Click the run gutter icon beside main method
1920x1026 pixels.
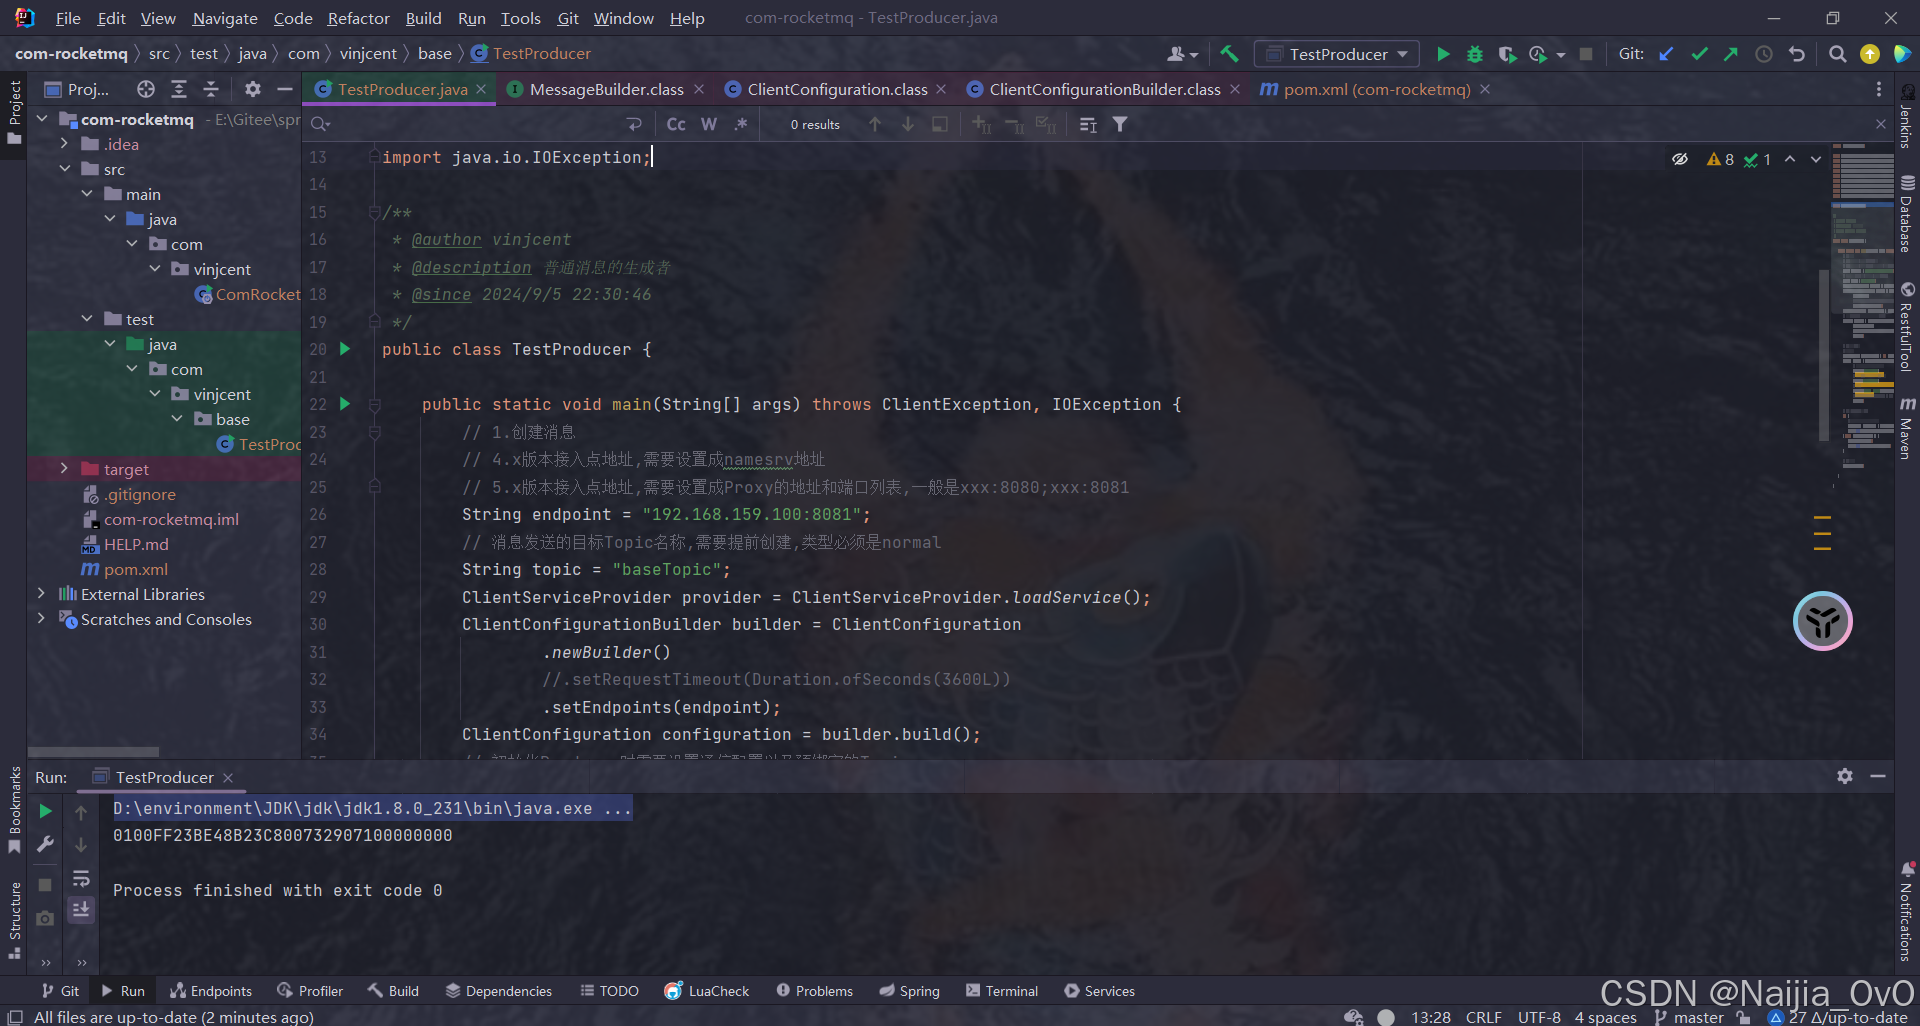tap(345, 404)
